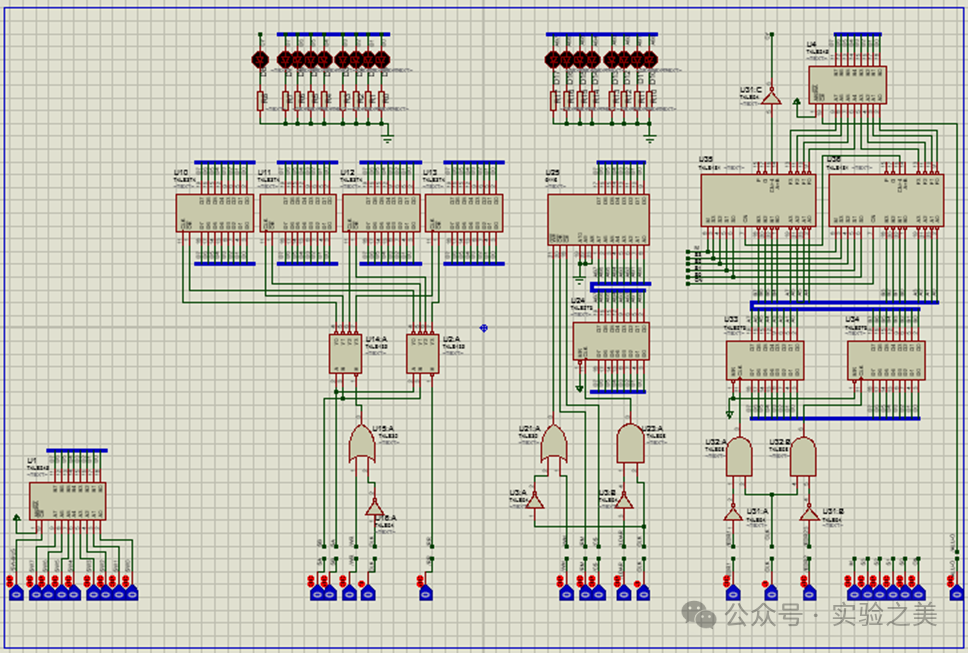This screenshot has width=968, height=653.
Task: Select the U3:A inverter symbol
Action: click(x=535, y=501)
